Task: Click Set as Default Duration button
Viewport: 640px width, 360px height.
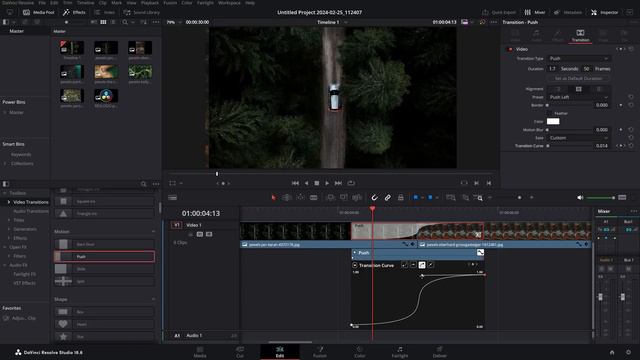Action: pos(578,78)
